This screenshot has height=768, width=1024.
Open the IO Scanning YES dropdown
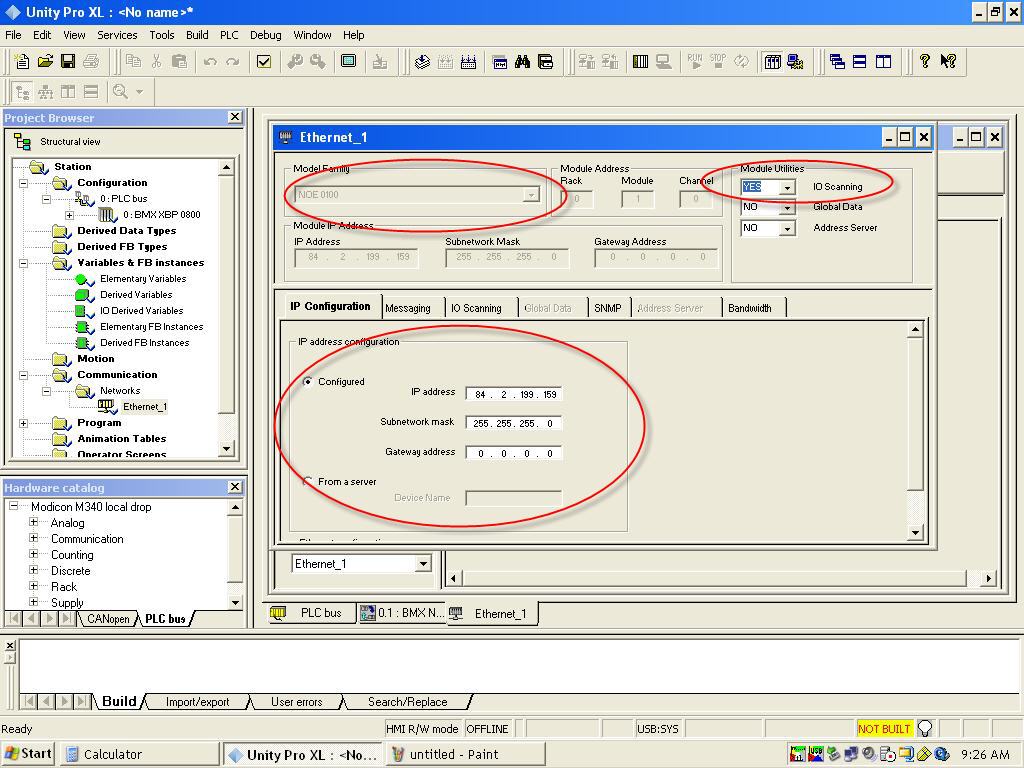(788, 187)
